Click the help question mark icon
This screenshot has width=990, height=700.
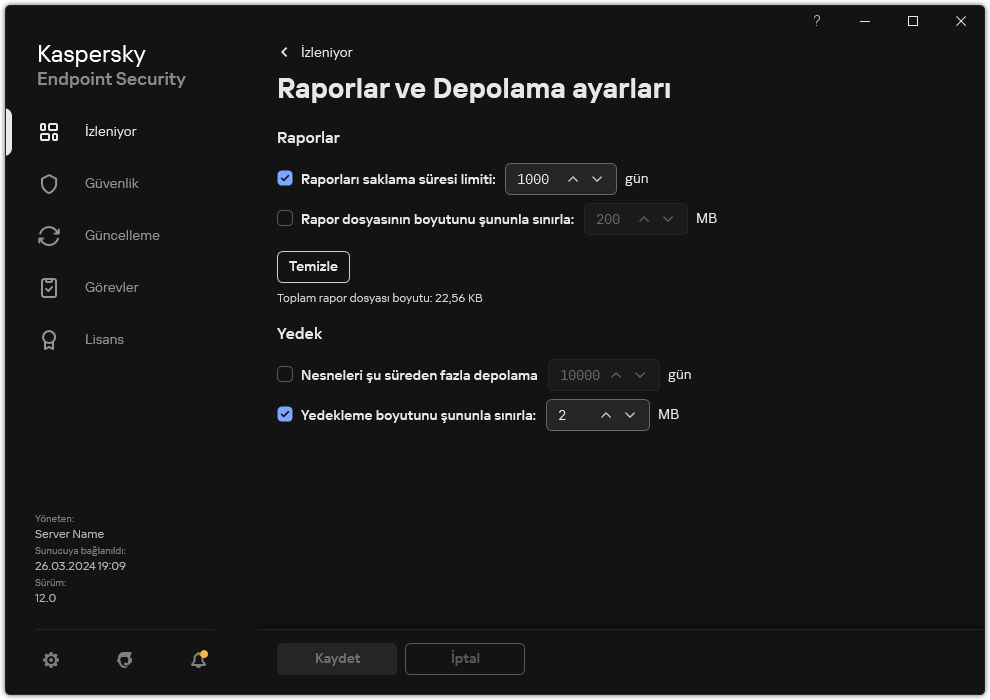(x=816, y=20)
